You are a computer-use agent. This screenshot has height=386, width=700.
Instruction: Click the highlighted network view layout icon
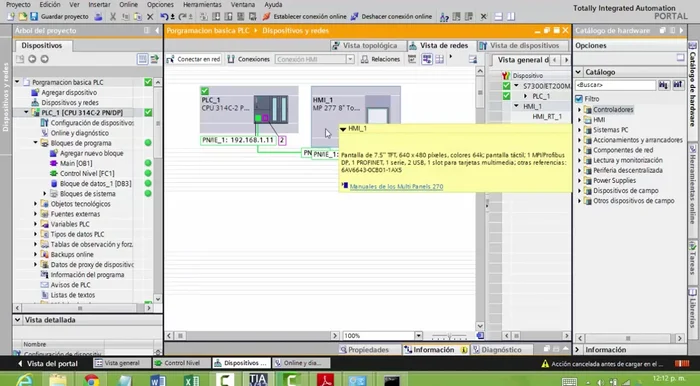[x=427, y=59]
